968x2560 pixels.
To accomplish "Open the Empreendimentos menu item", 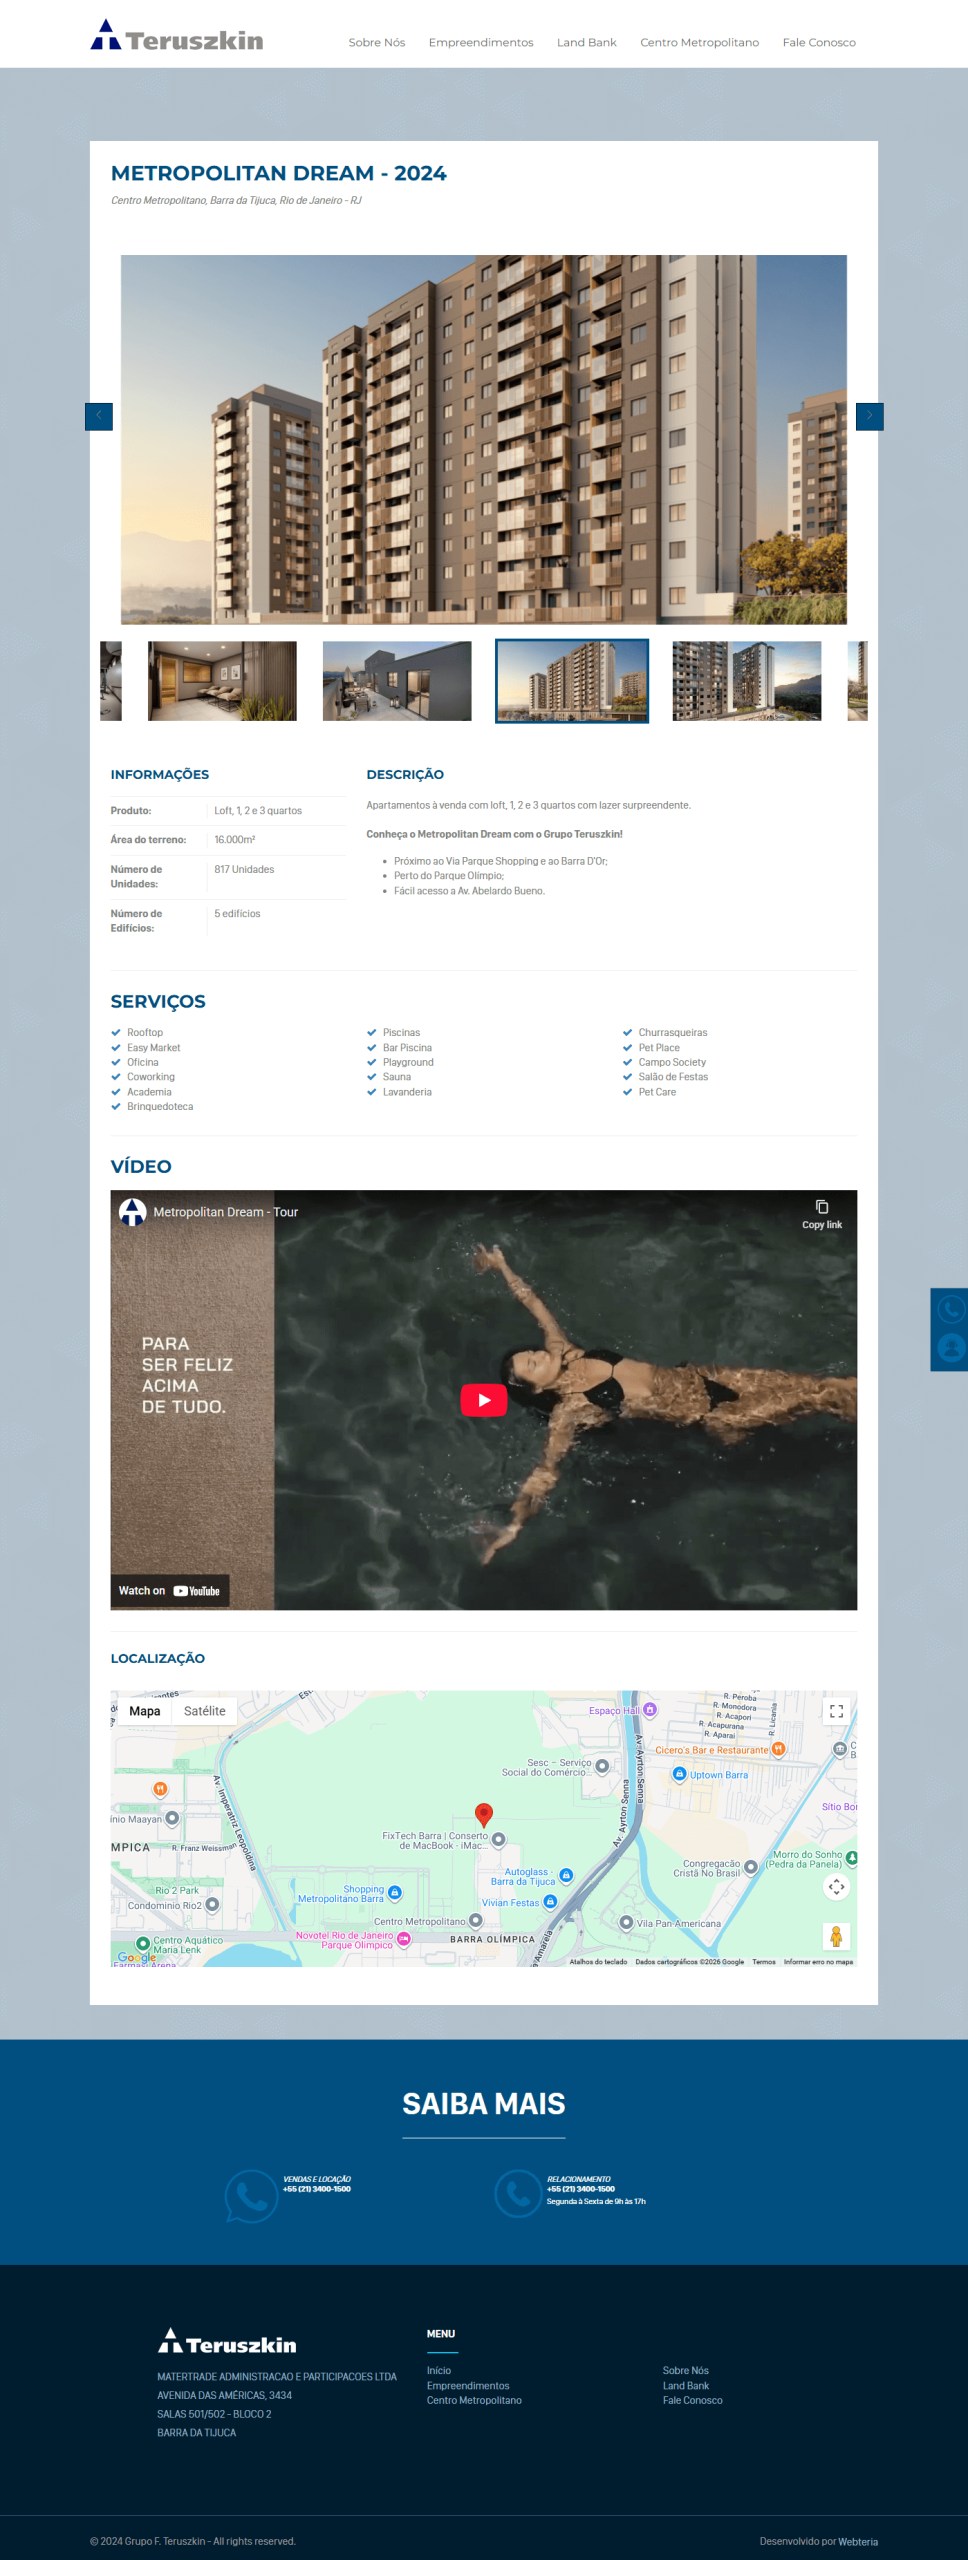I will pos(480,42).
